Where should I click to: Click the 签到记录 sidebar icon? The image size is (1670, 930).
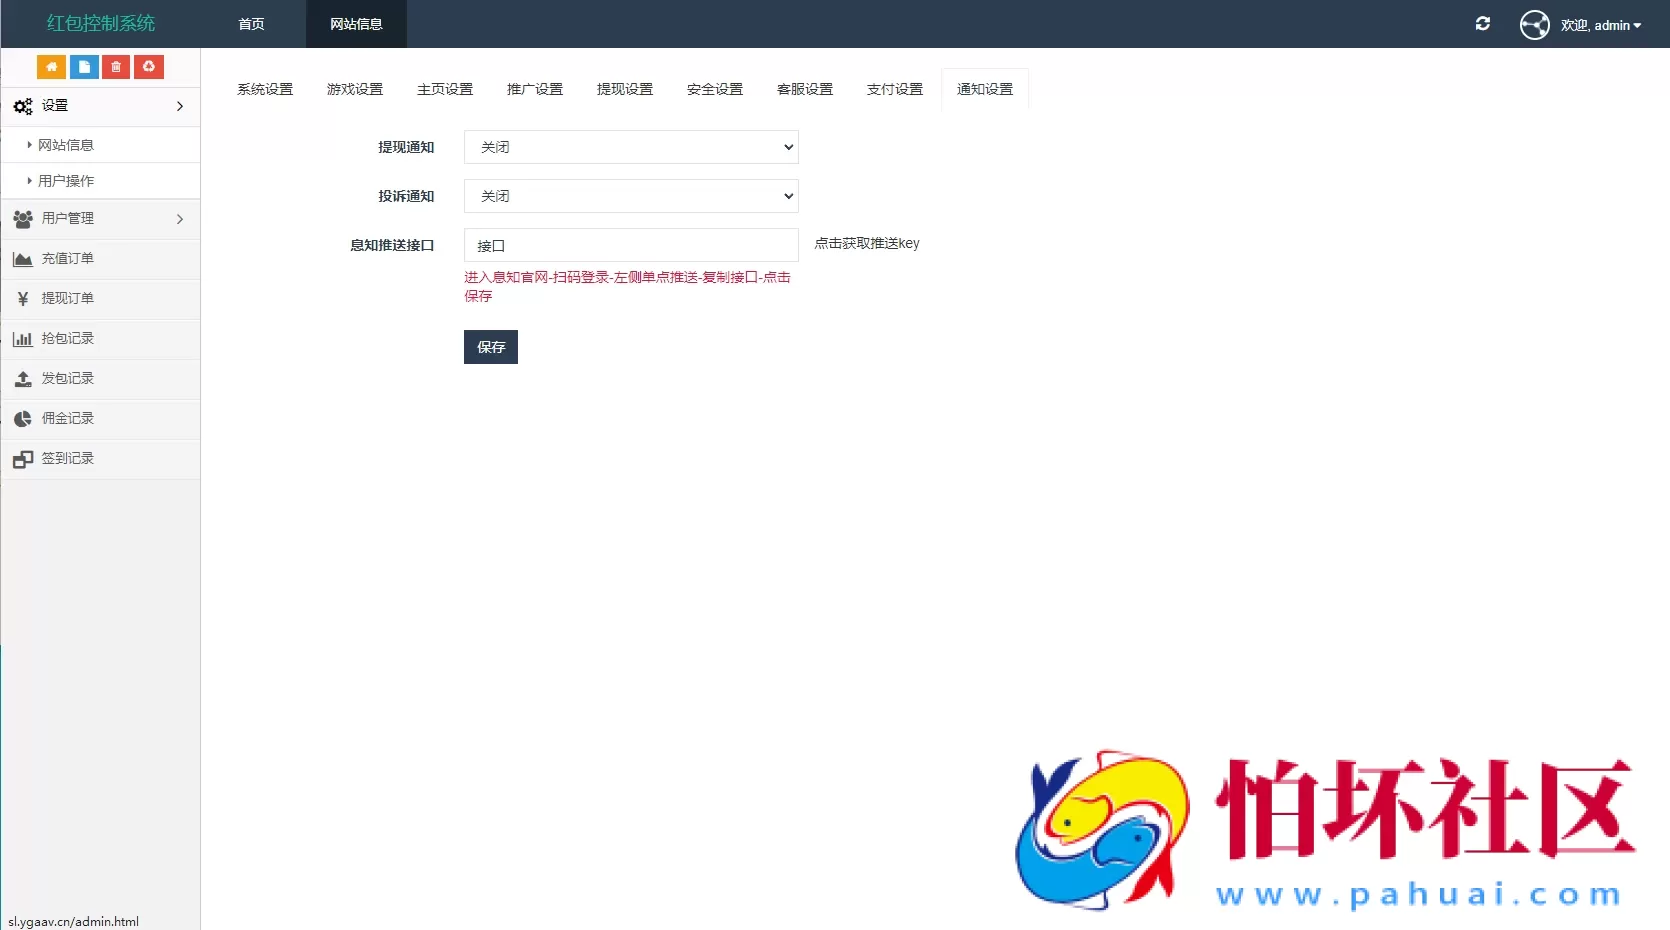[x=22, y=459]
